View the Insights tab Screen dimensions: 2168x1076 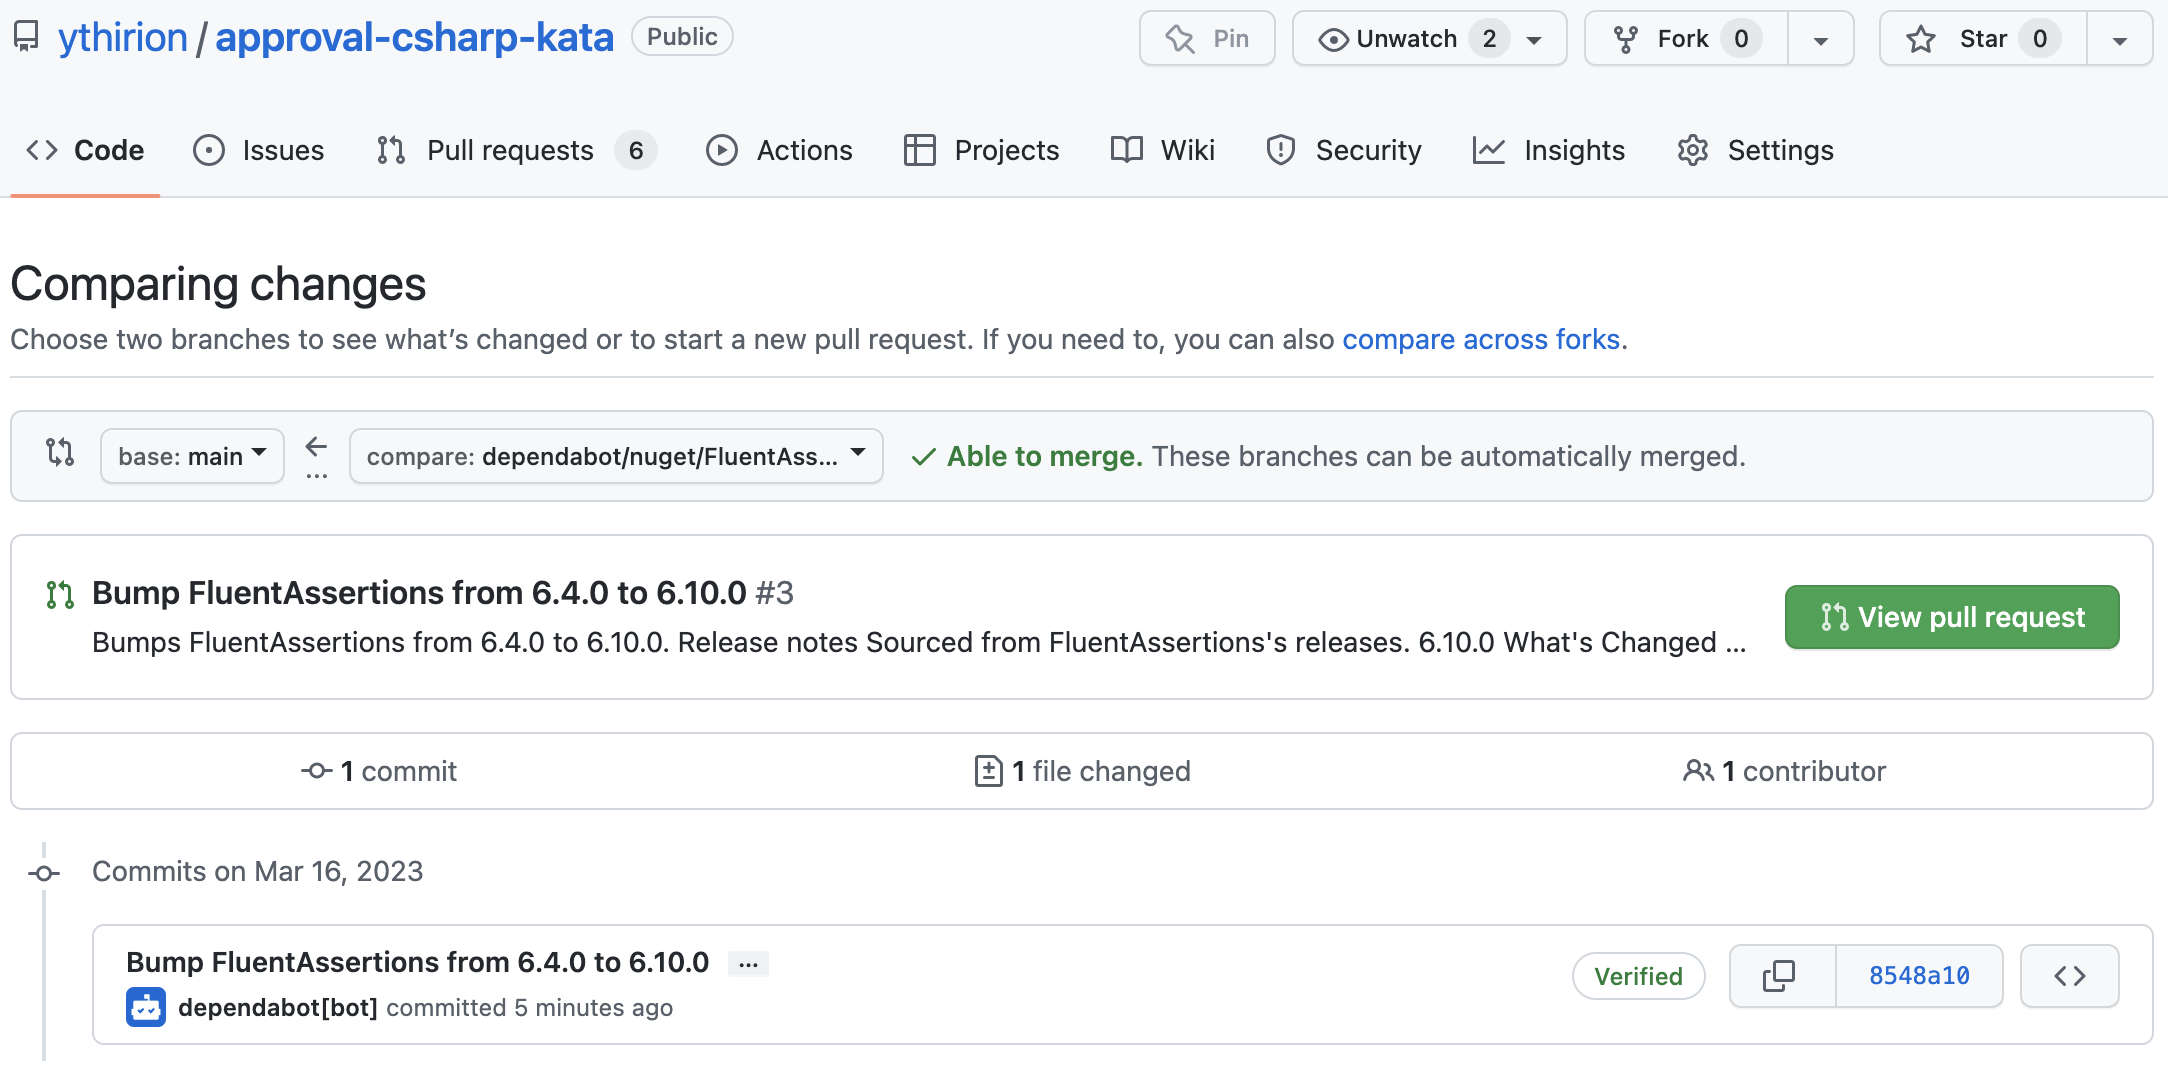point(1548,150)
